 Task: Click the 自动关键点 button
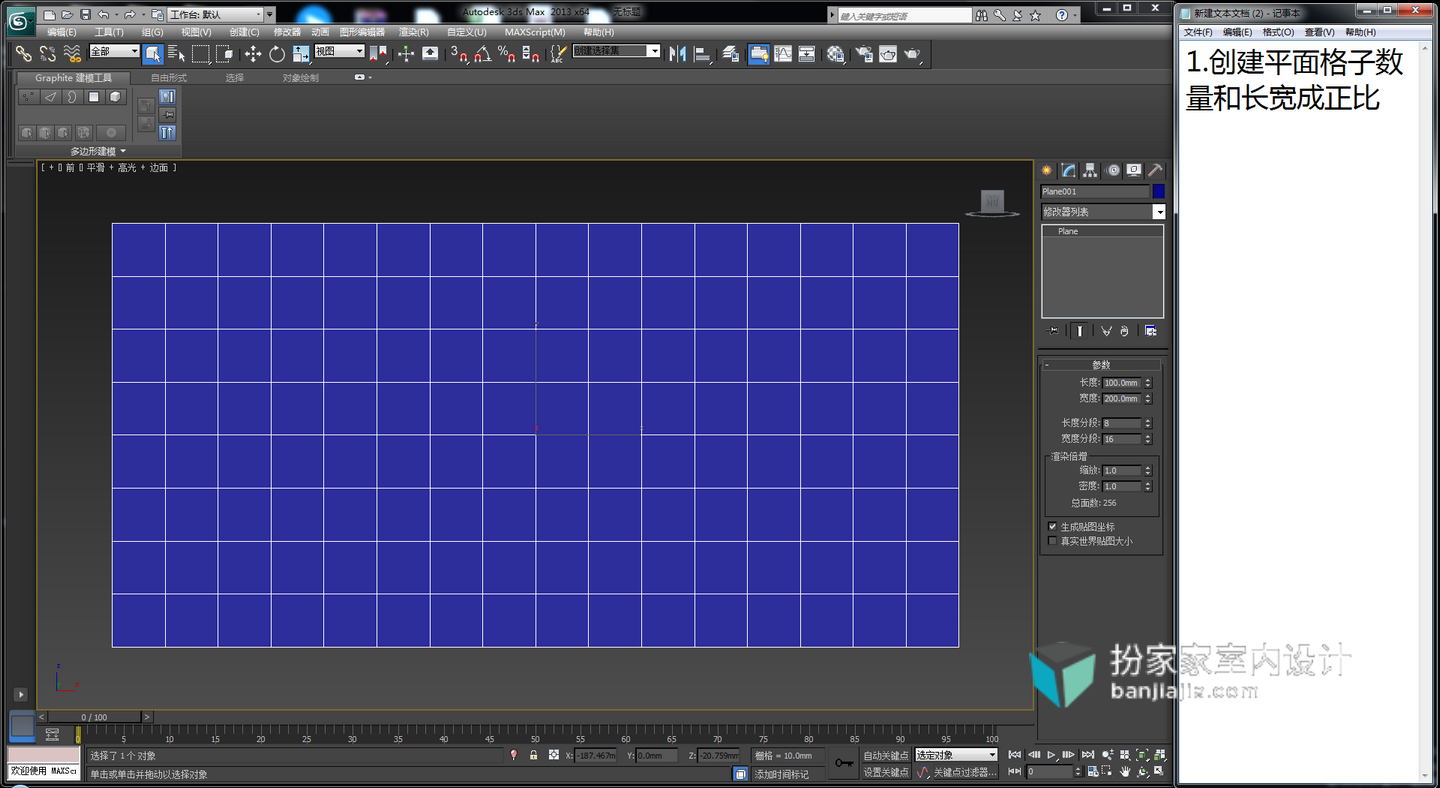(x=886, y=755)
